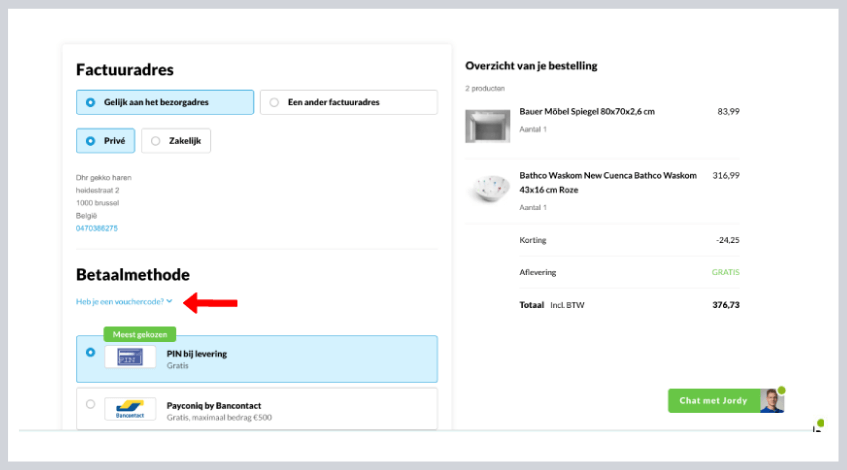Screen dimensions: 847x470
Task: Click the Bathco Waskom product image
Action: (488, 189)
